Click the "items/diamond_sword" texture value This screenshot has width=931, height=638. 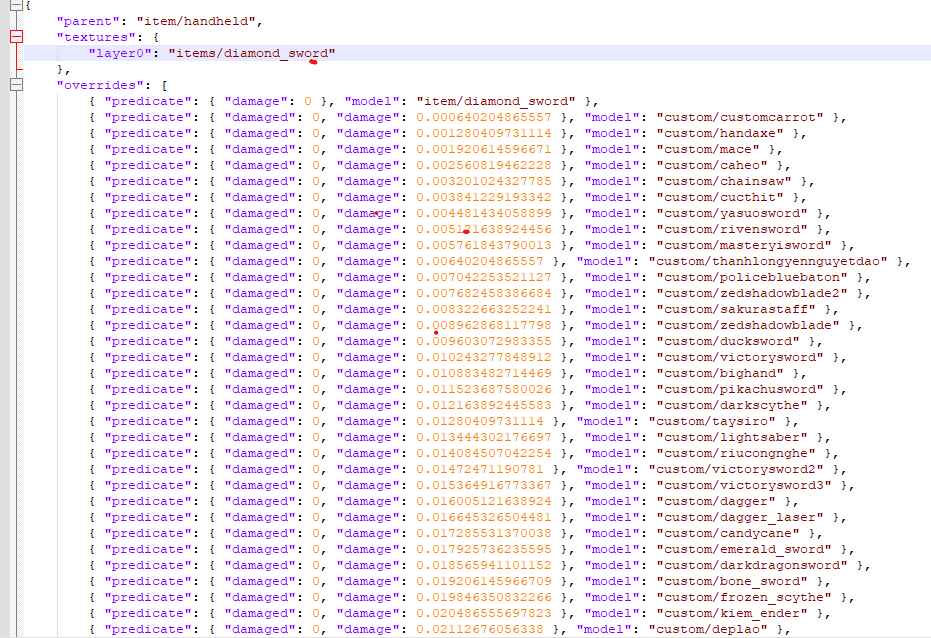pos(252,53)
